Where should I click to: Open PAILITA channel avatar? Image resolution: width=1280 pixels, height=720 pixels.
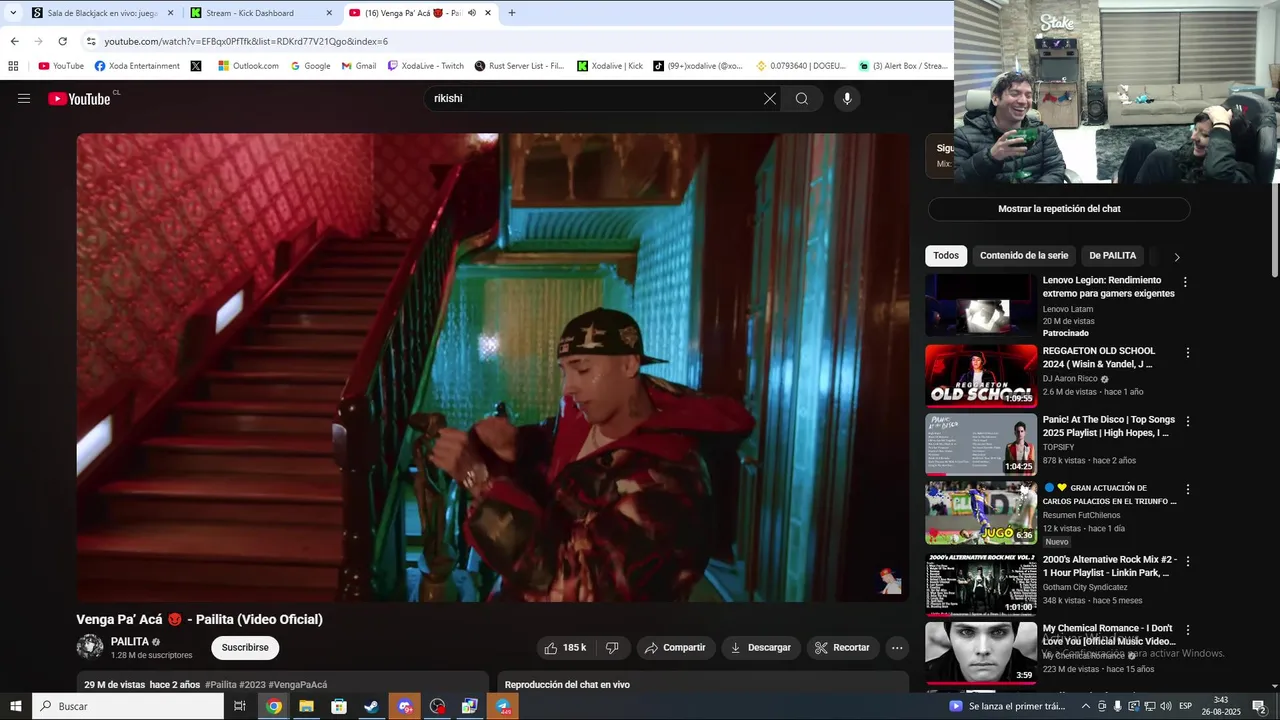[x=90, y=647]
